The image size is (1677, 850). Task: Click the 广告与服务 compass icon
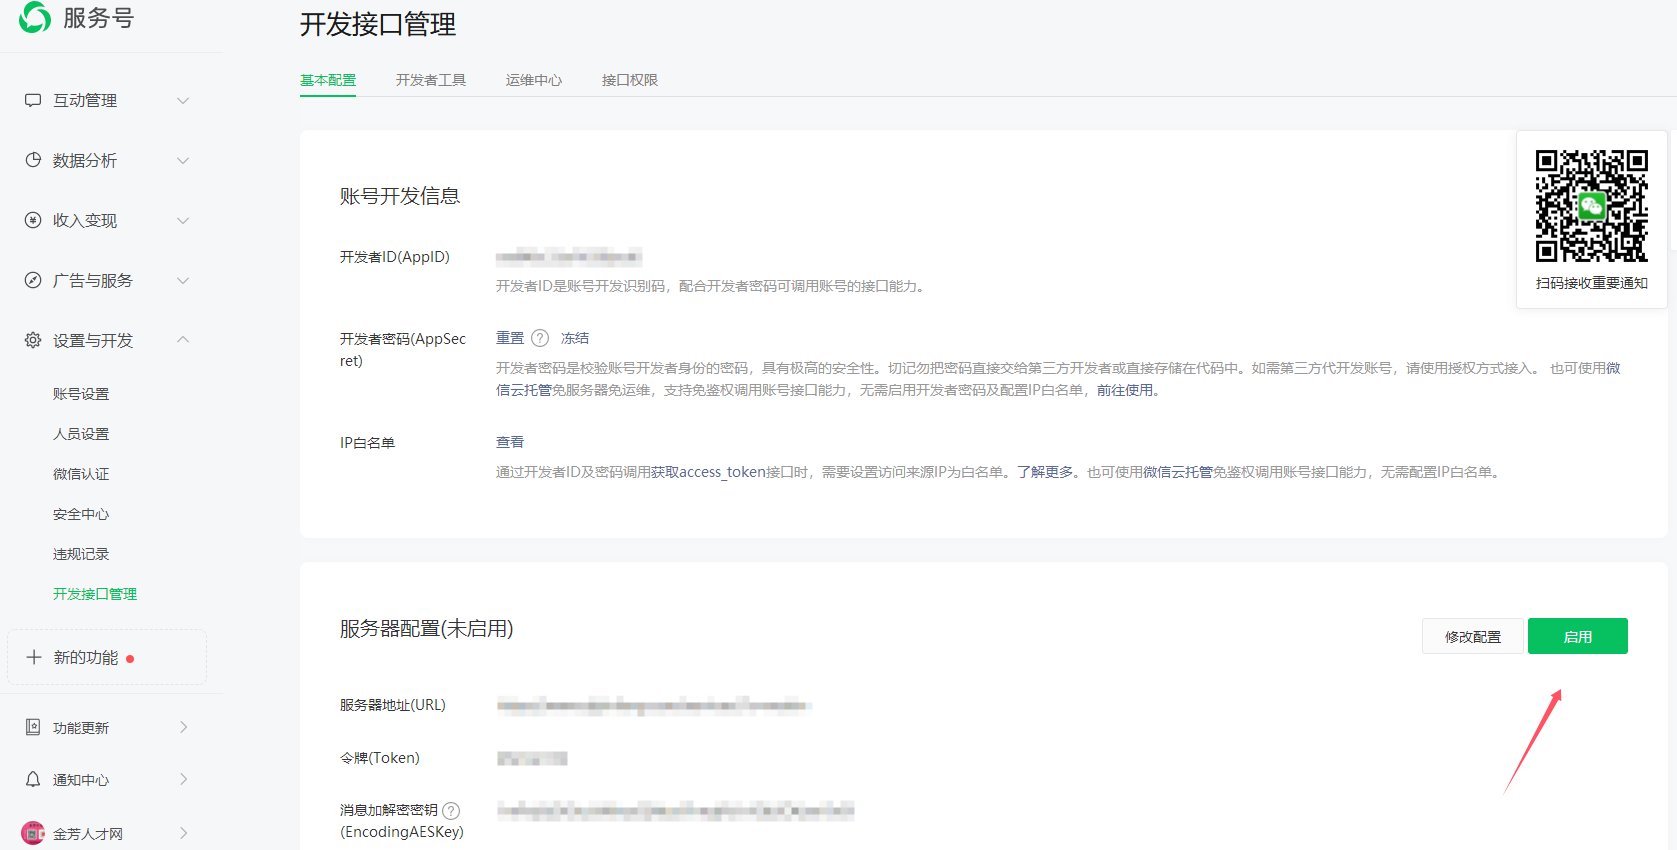pyautogui.click(x=33, y=280)
